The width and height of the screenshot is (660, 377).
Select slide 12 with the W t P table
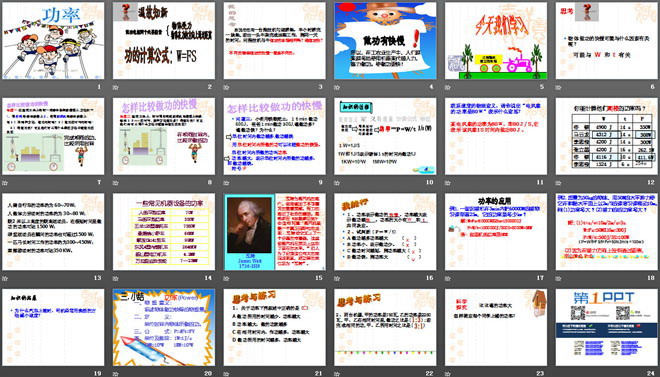click(x=607, y=136)
